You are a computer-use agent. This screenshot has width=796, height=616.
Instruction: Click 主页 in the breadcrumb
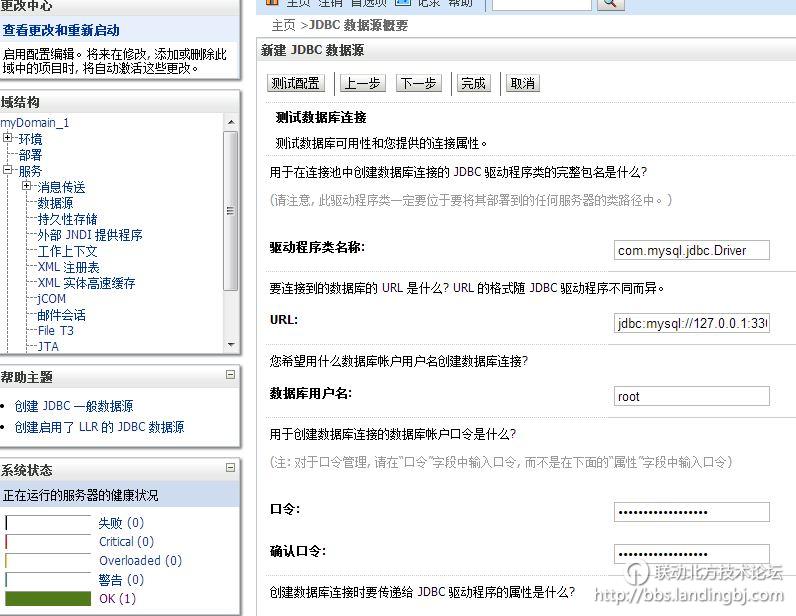coord(283,25)
